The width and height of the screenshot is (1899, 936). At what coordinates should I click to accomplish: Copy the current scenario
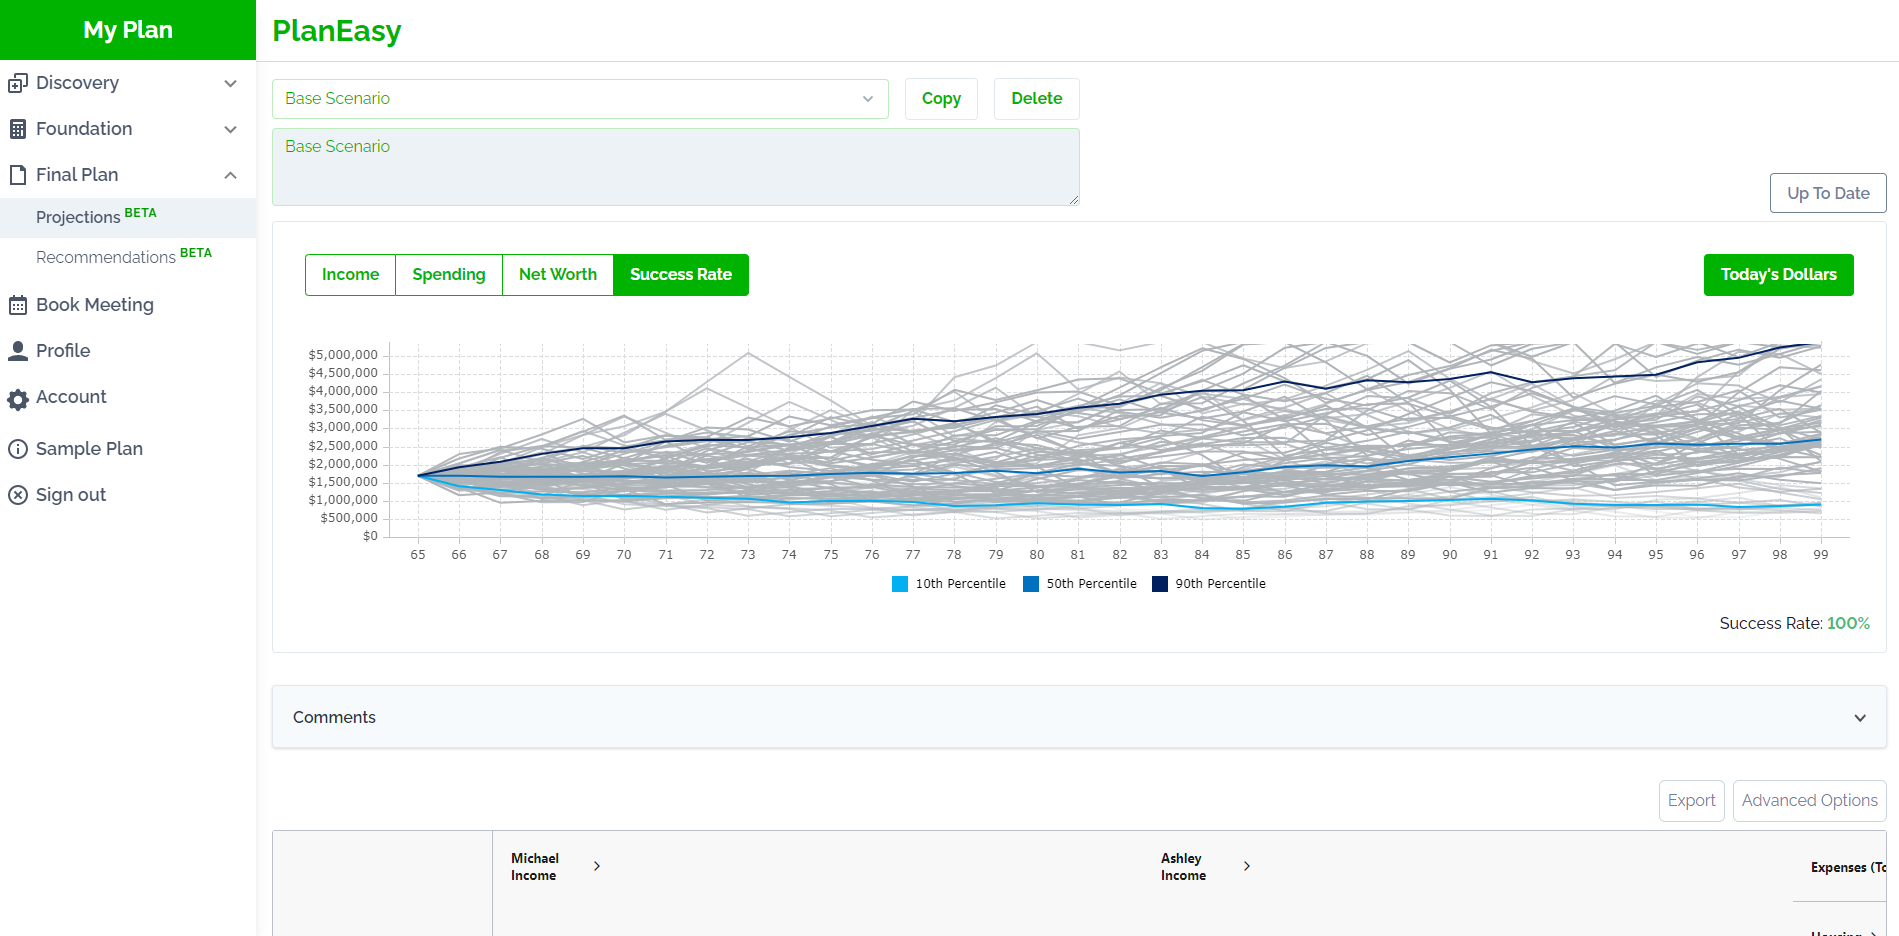click(x=941, y=99)
